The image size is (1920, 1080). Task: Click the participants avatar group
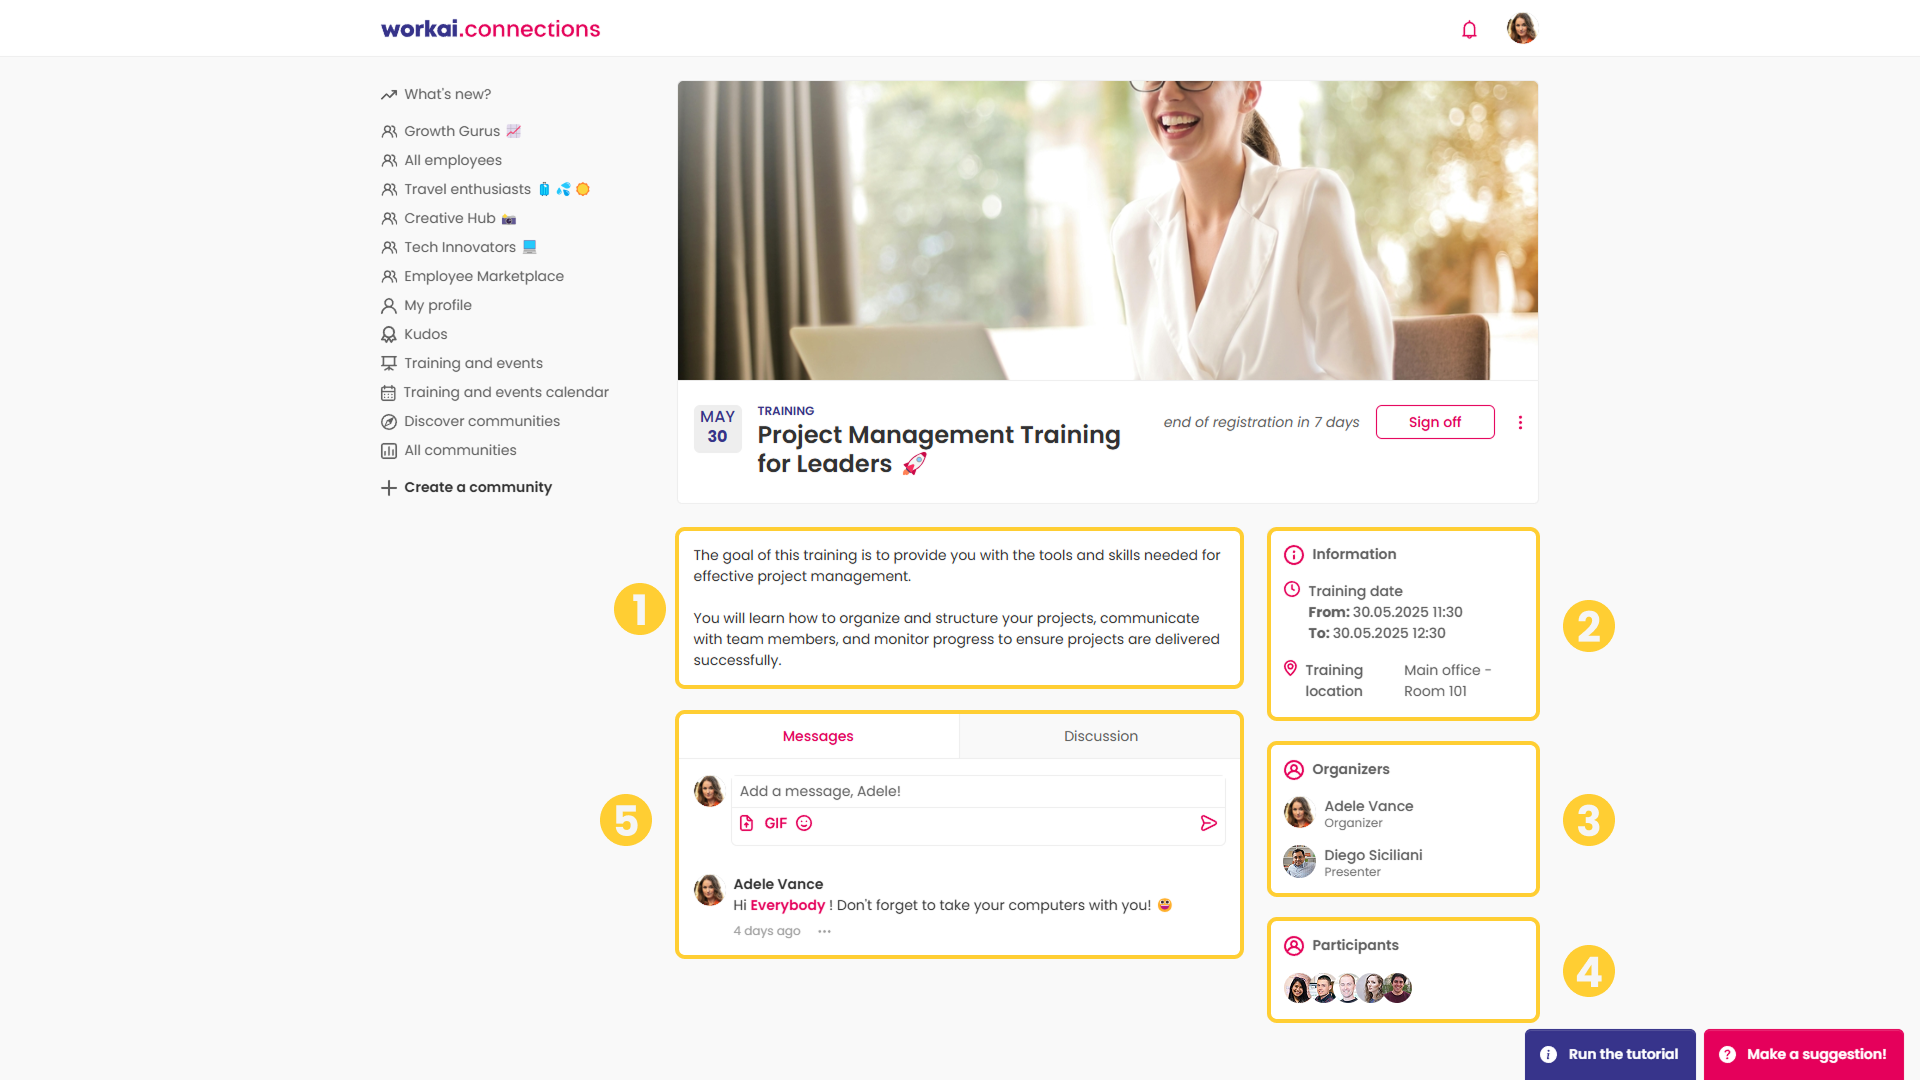(x=1347, y=988)
